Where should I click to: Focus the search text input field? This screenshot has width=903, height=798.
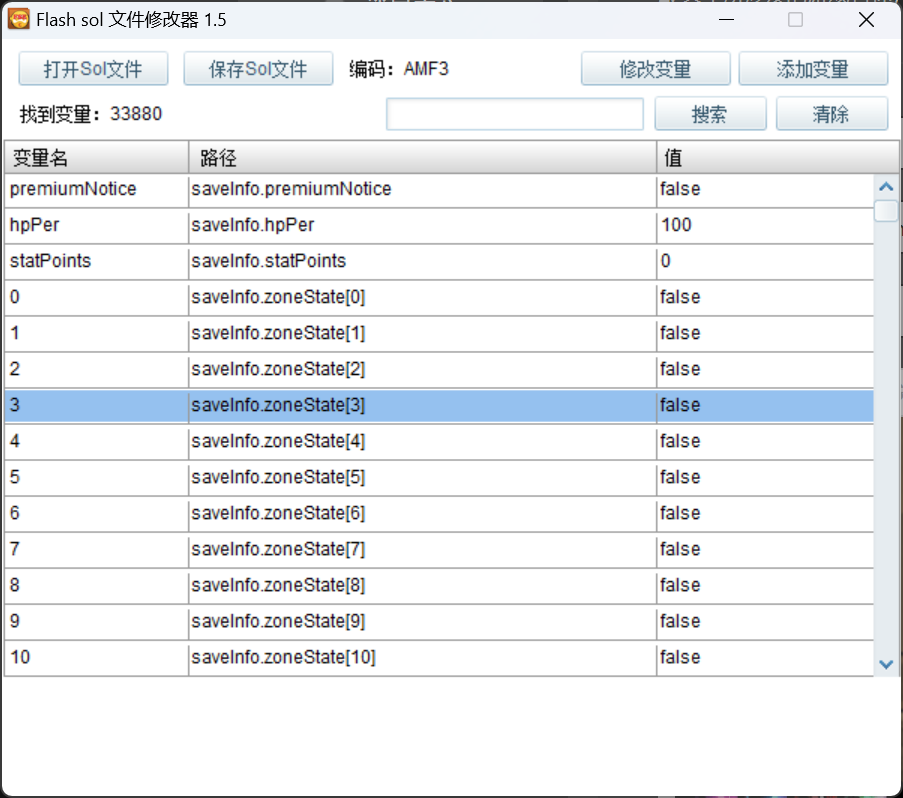(x=515, y=114)
